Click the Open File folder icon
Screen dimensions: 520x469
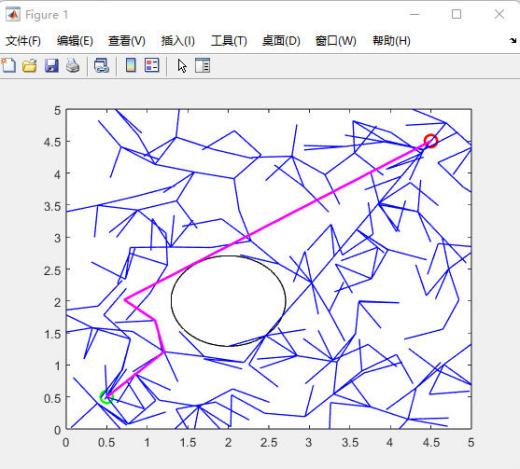[x=29, y=65]
